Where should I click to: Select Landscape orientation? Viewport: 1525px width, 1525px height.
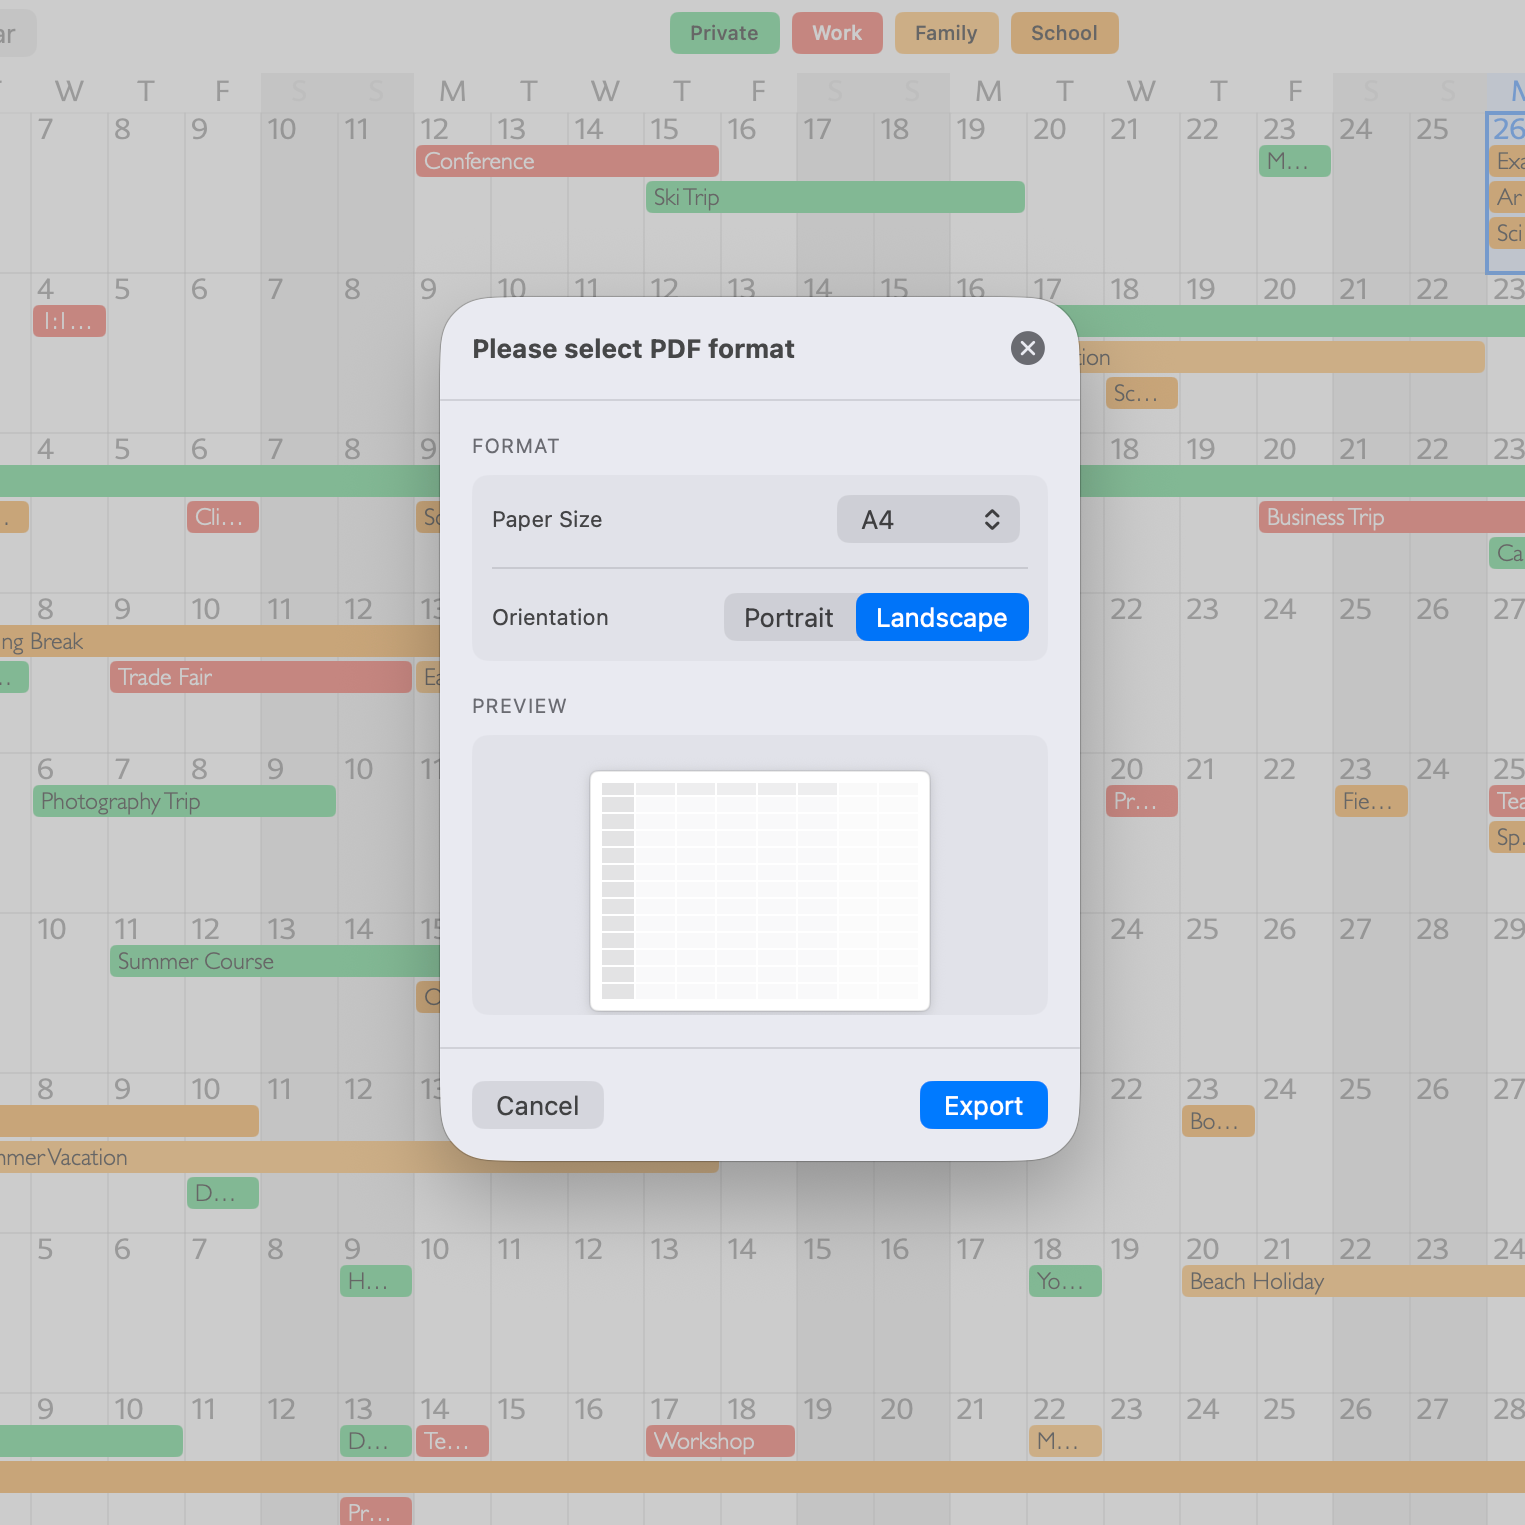pos(941,618)
